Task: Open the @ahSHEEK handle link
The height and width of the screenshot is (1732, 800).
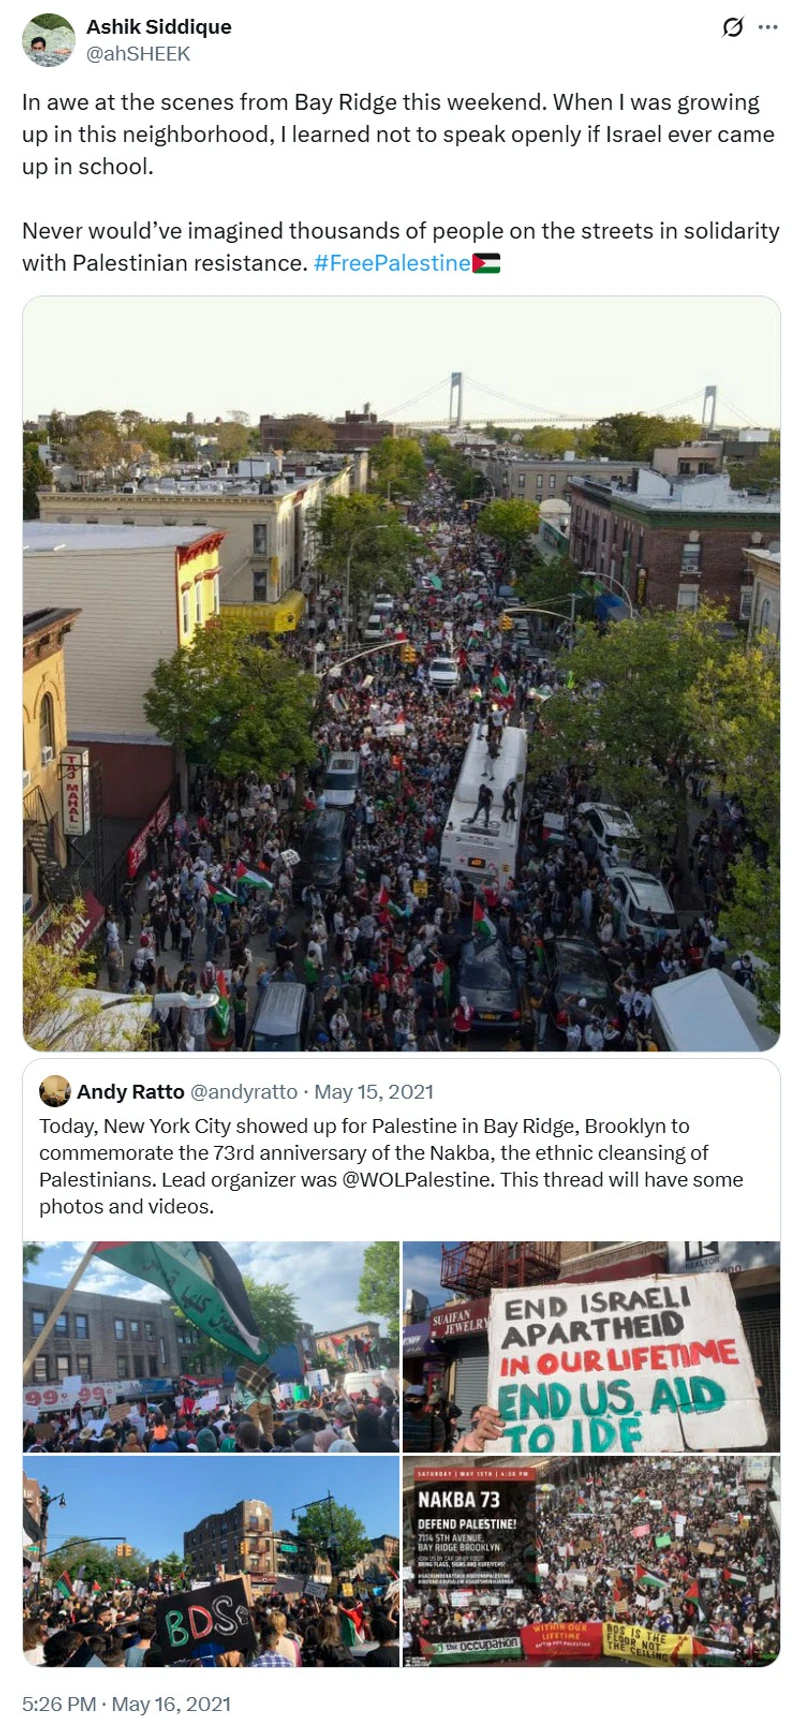Action: [138, 54]
